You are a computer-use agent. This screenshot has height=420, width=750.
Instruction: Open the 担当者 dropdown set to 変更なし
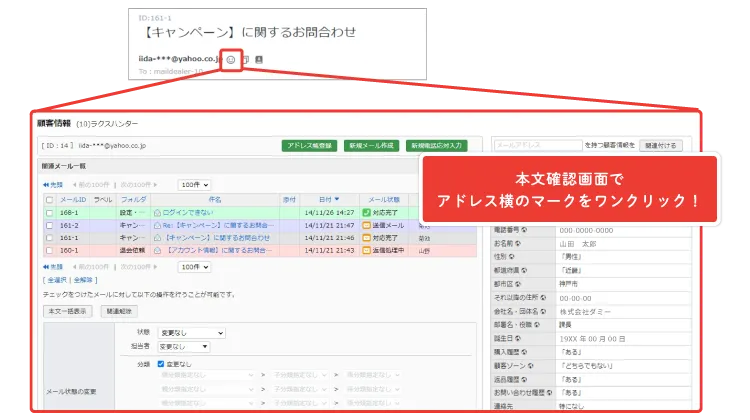point(184,346)
